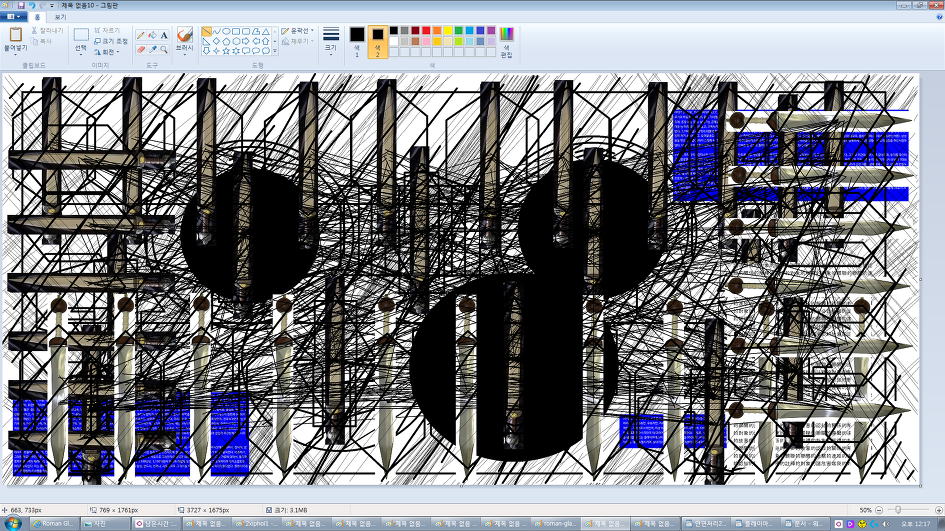Select the Color picker eyedropper tool
The image size is (945, 531).
pos(152,49)
